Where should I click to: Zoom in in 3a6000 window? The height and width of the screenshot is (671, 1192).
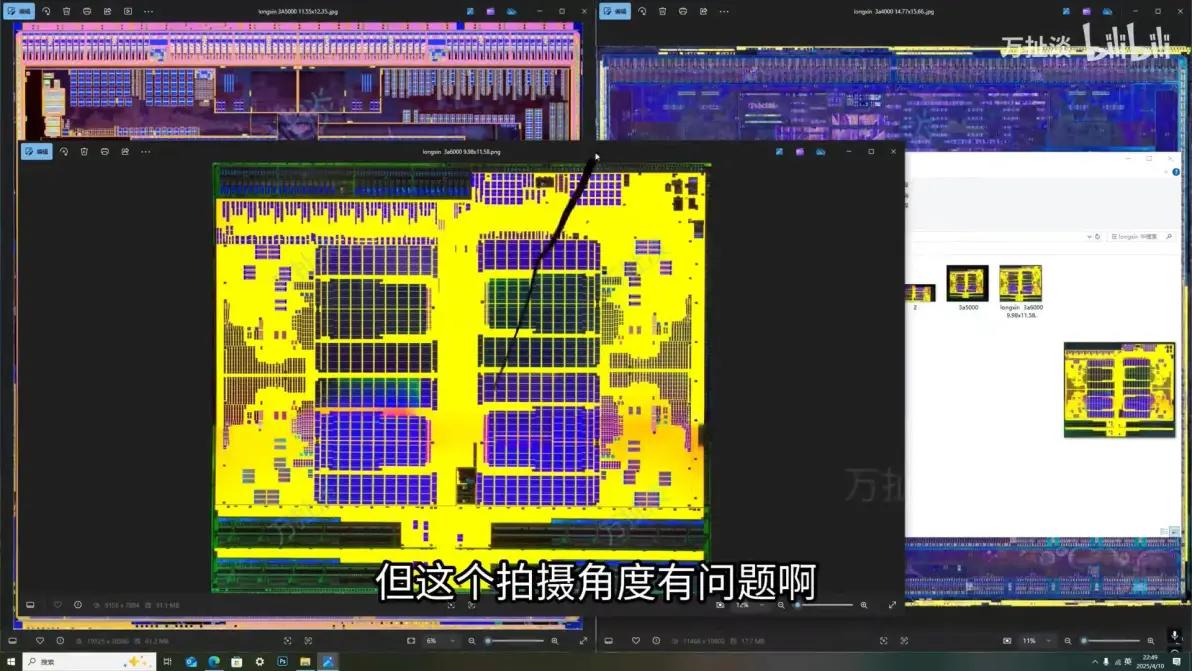coord(864,605)
